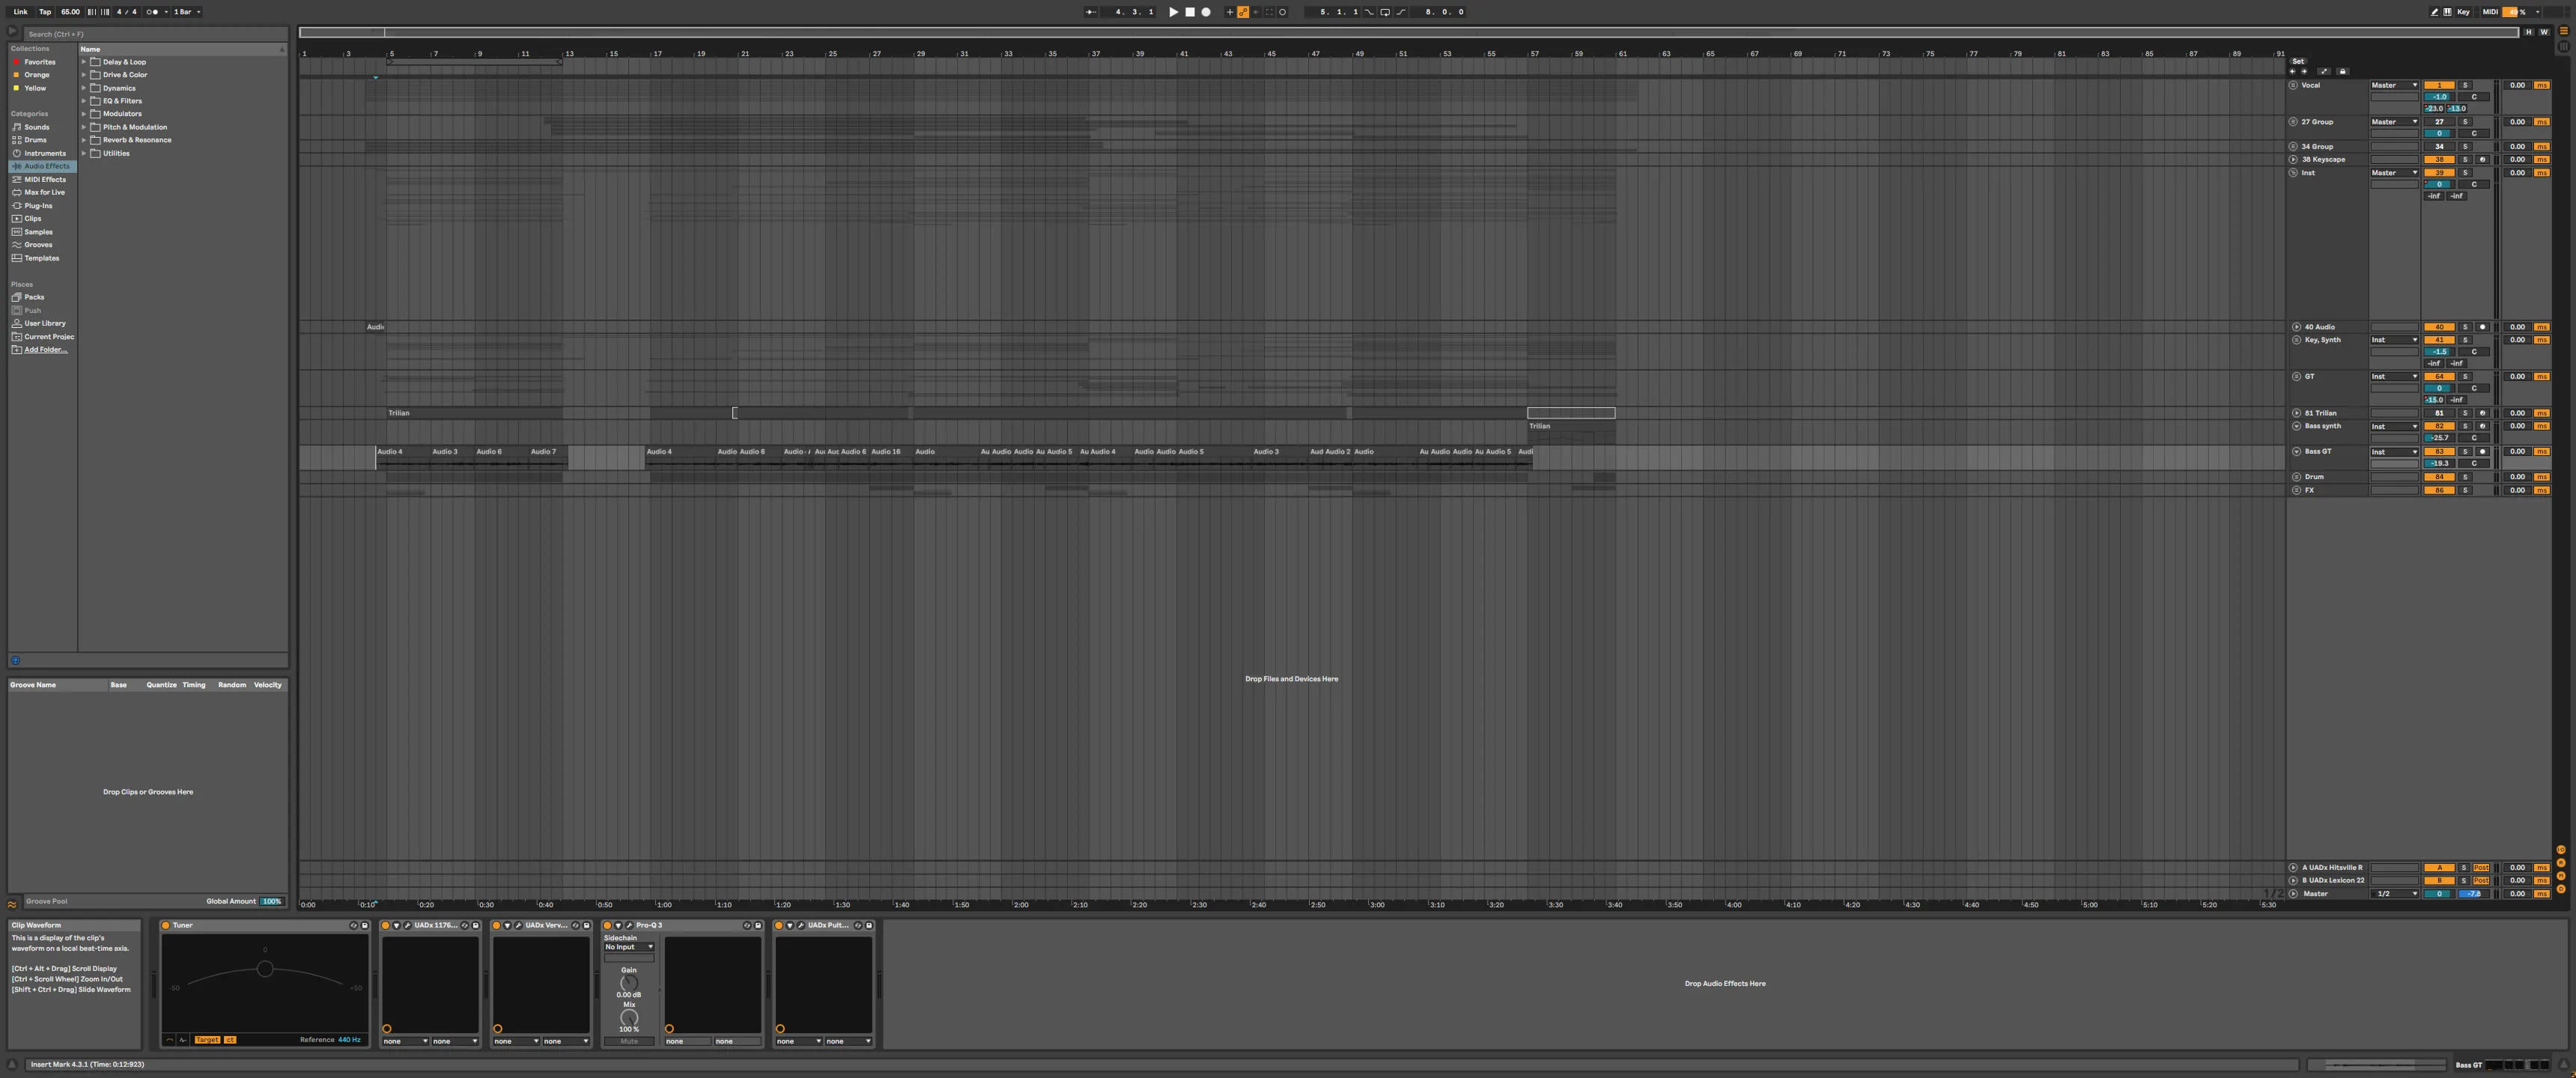The image size is (2576, 1078).
Task: Deactivate the 38 Keyscape track activator
Action: (2439, 159)
